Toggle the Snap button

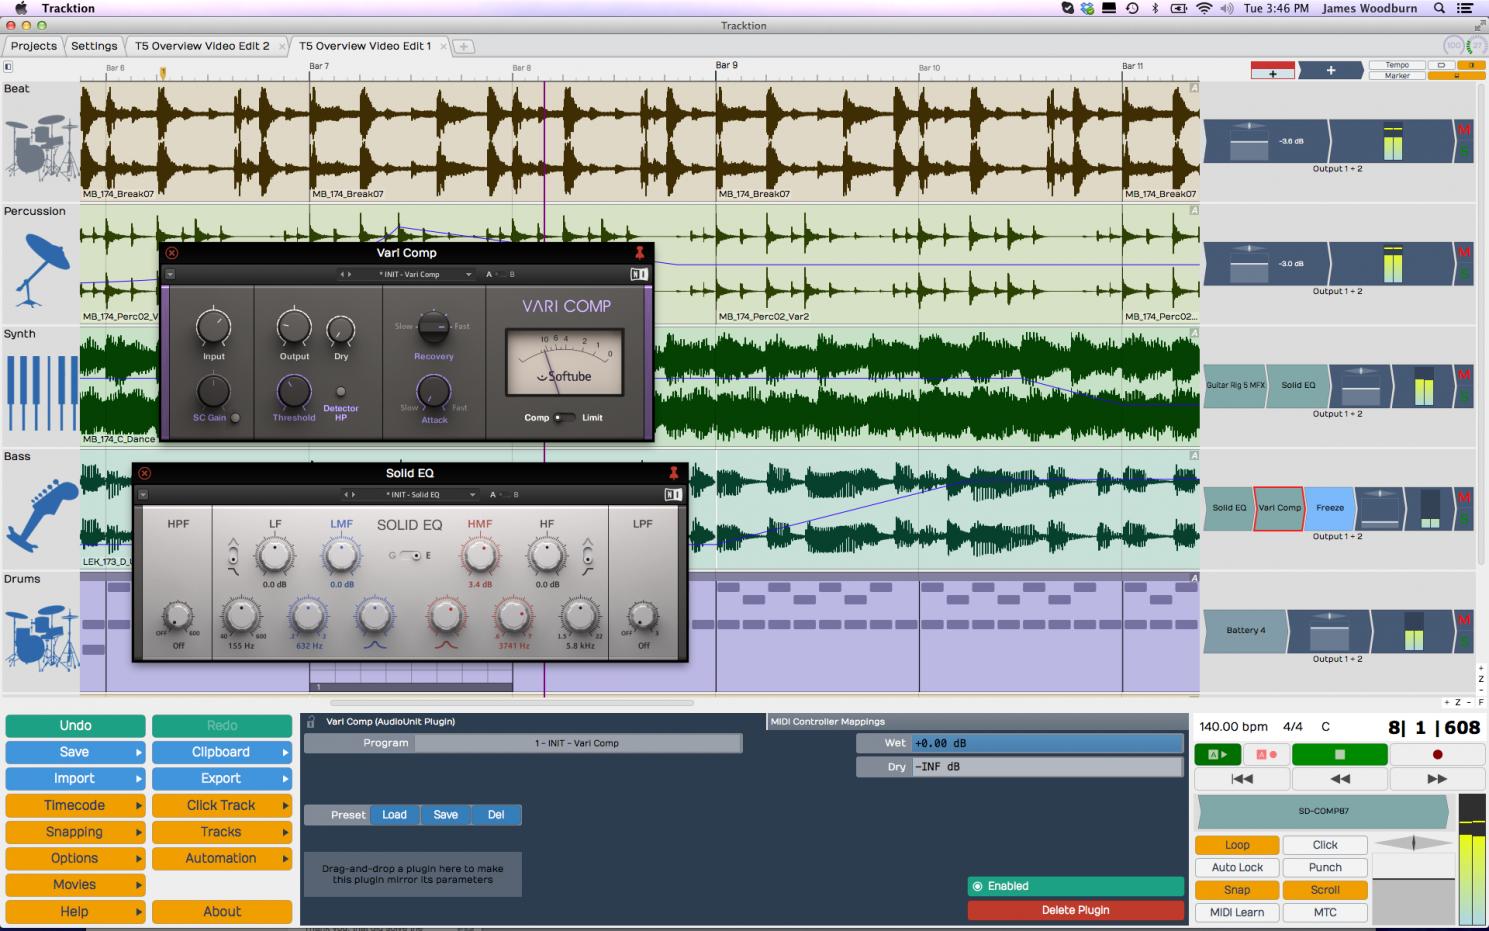tap(1237, 889)
